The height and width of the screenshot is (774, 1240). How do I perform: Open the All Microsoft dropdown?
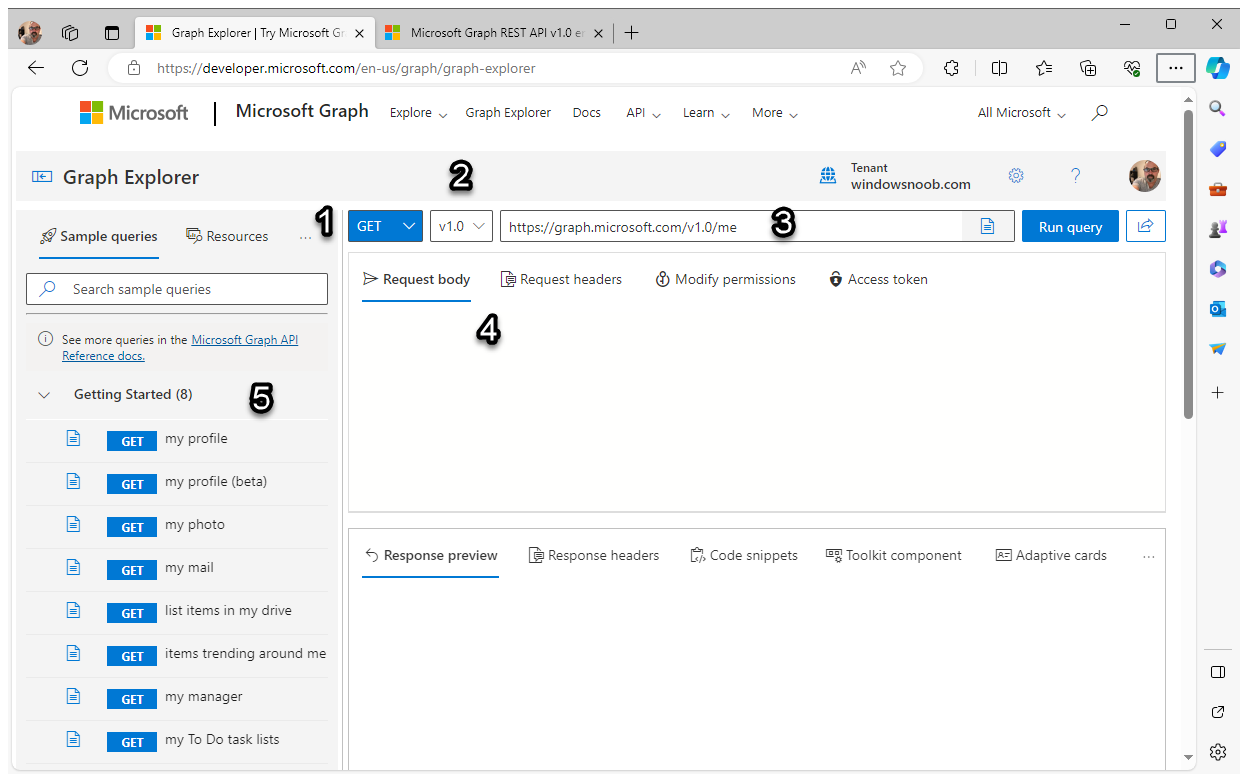(x=1022, y=113)
